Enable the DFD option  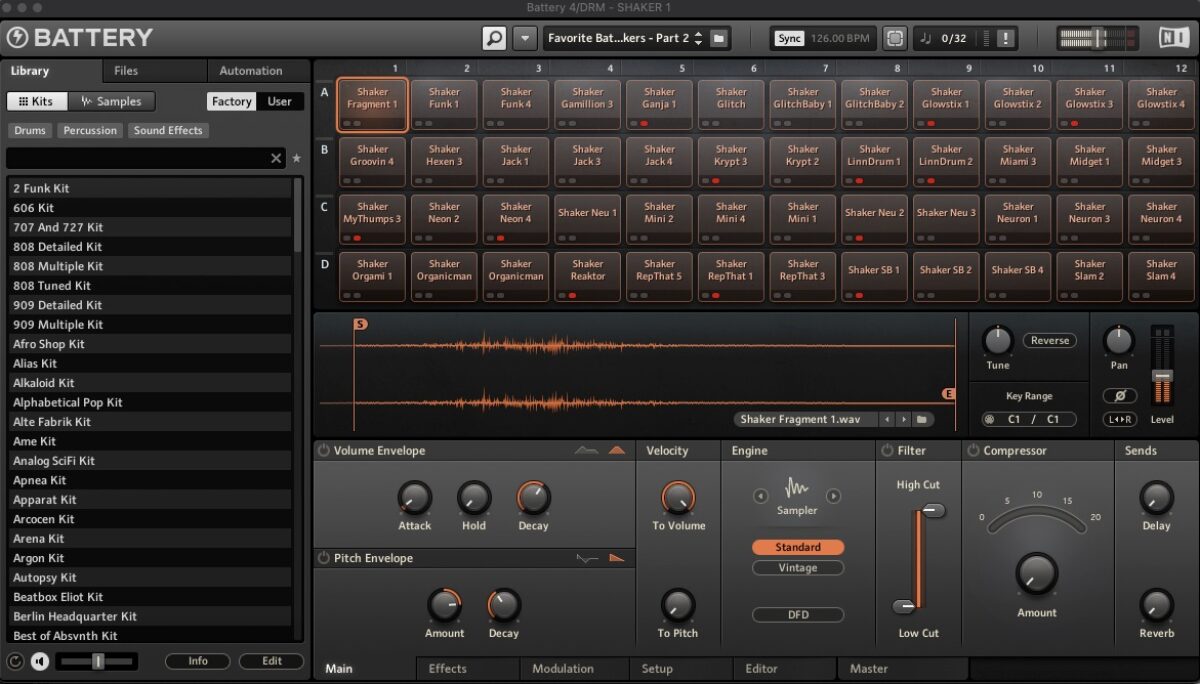(797, 615)
